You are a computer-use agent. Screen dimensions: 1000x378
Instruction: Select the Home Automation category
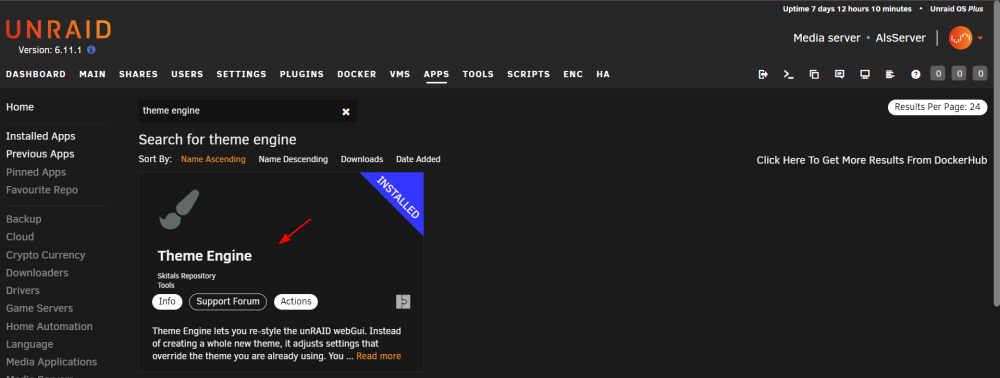tap(49, 326)
